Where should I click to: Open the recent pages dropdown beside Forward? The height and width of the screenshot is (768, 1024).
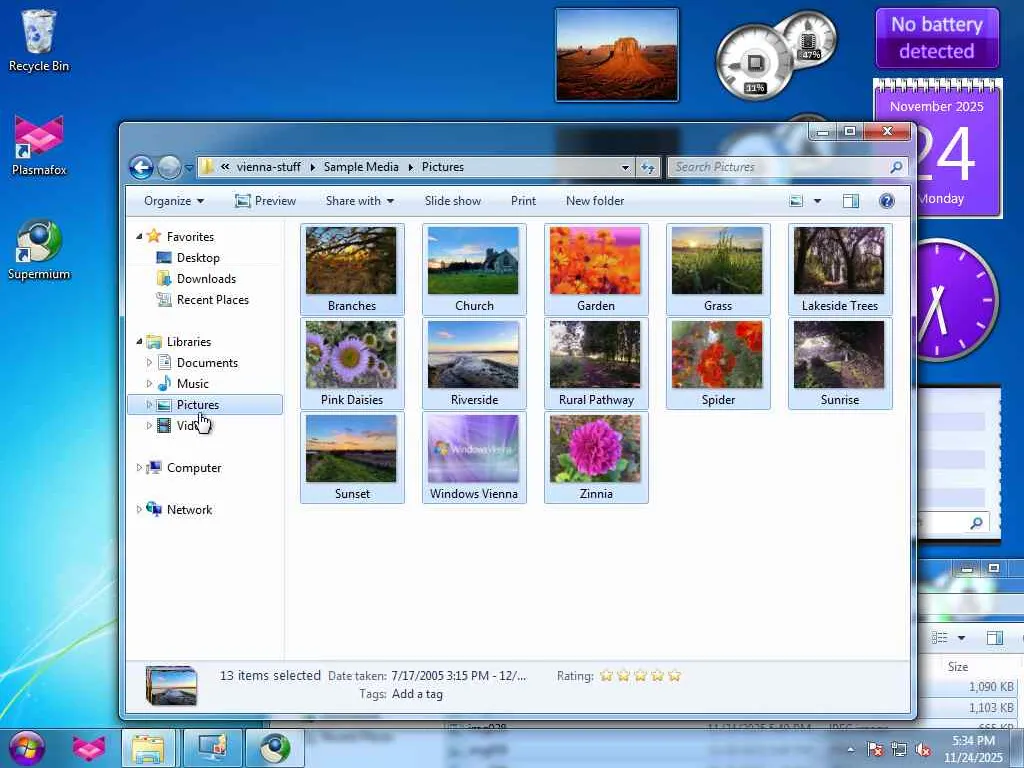pos(189,168)
